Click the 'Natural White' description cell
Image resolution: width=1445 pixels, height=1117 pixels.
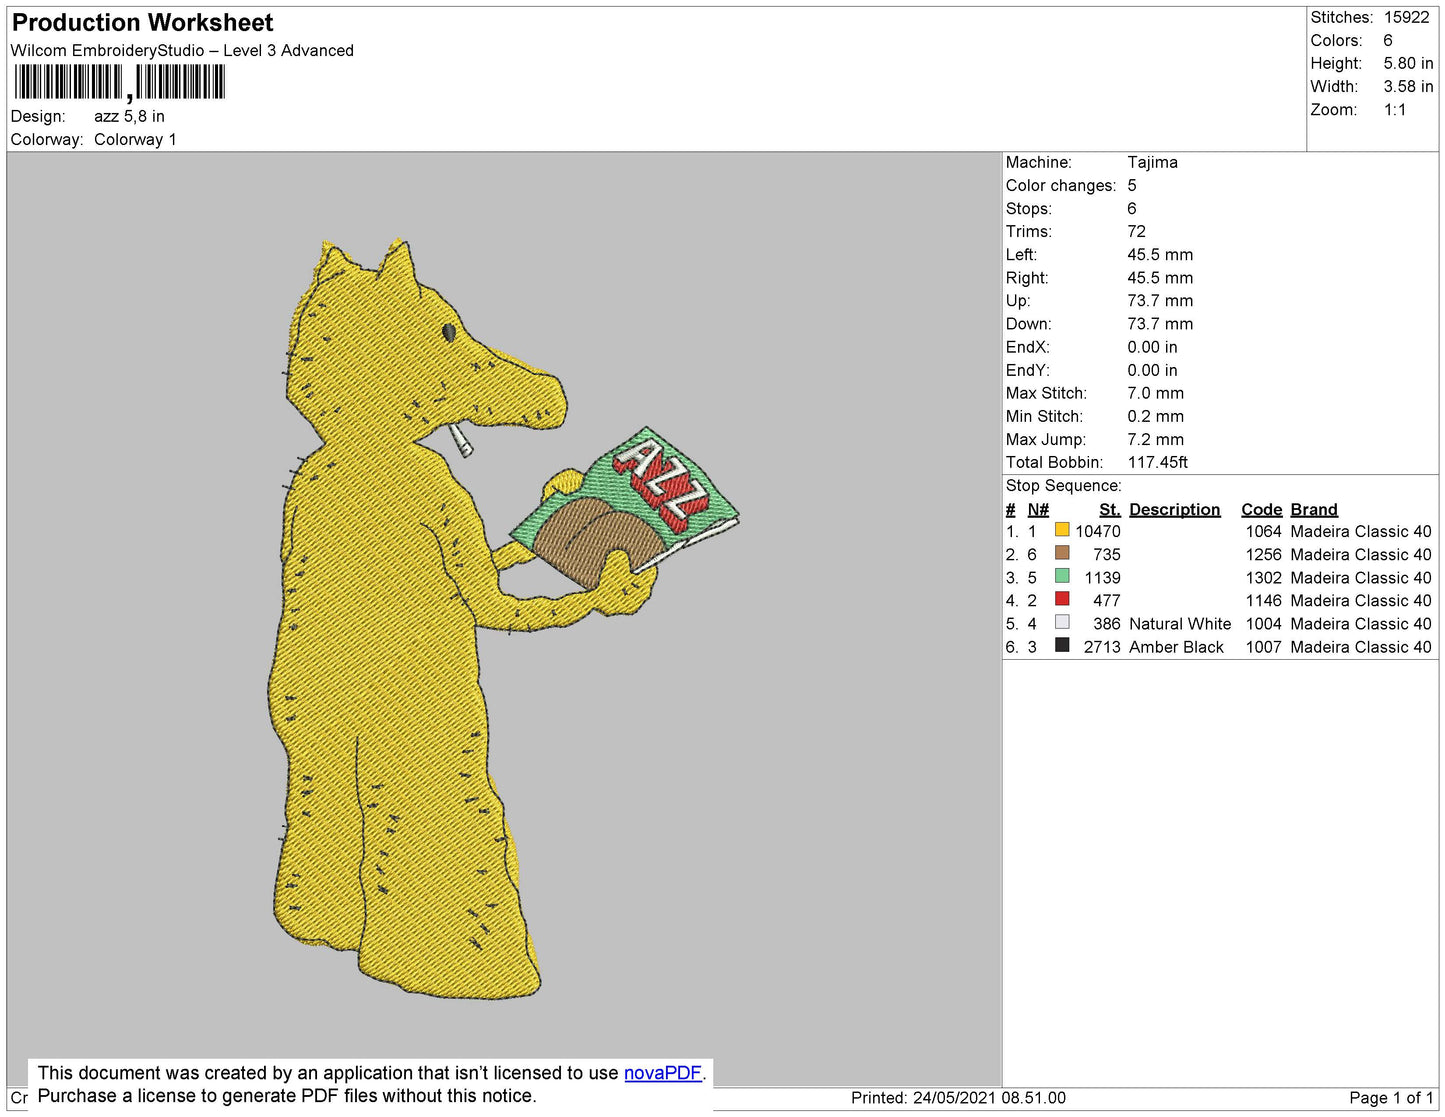(1180, 623)
